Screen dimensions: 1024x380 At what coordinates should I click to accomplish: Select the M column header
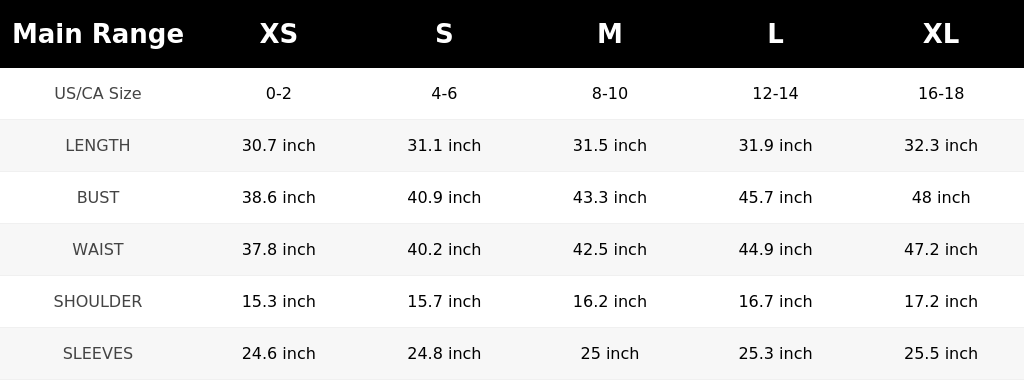[x=610, y=34]
